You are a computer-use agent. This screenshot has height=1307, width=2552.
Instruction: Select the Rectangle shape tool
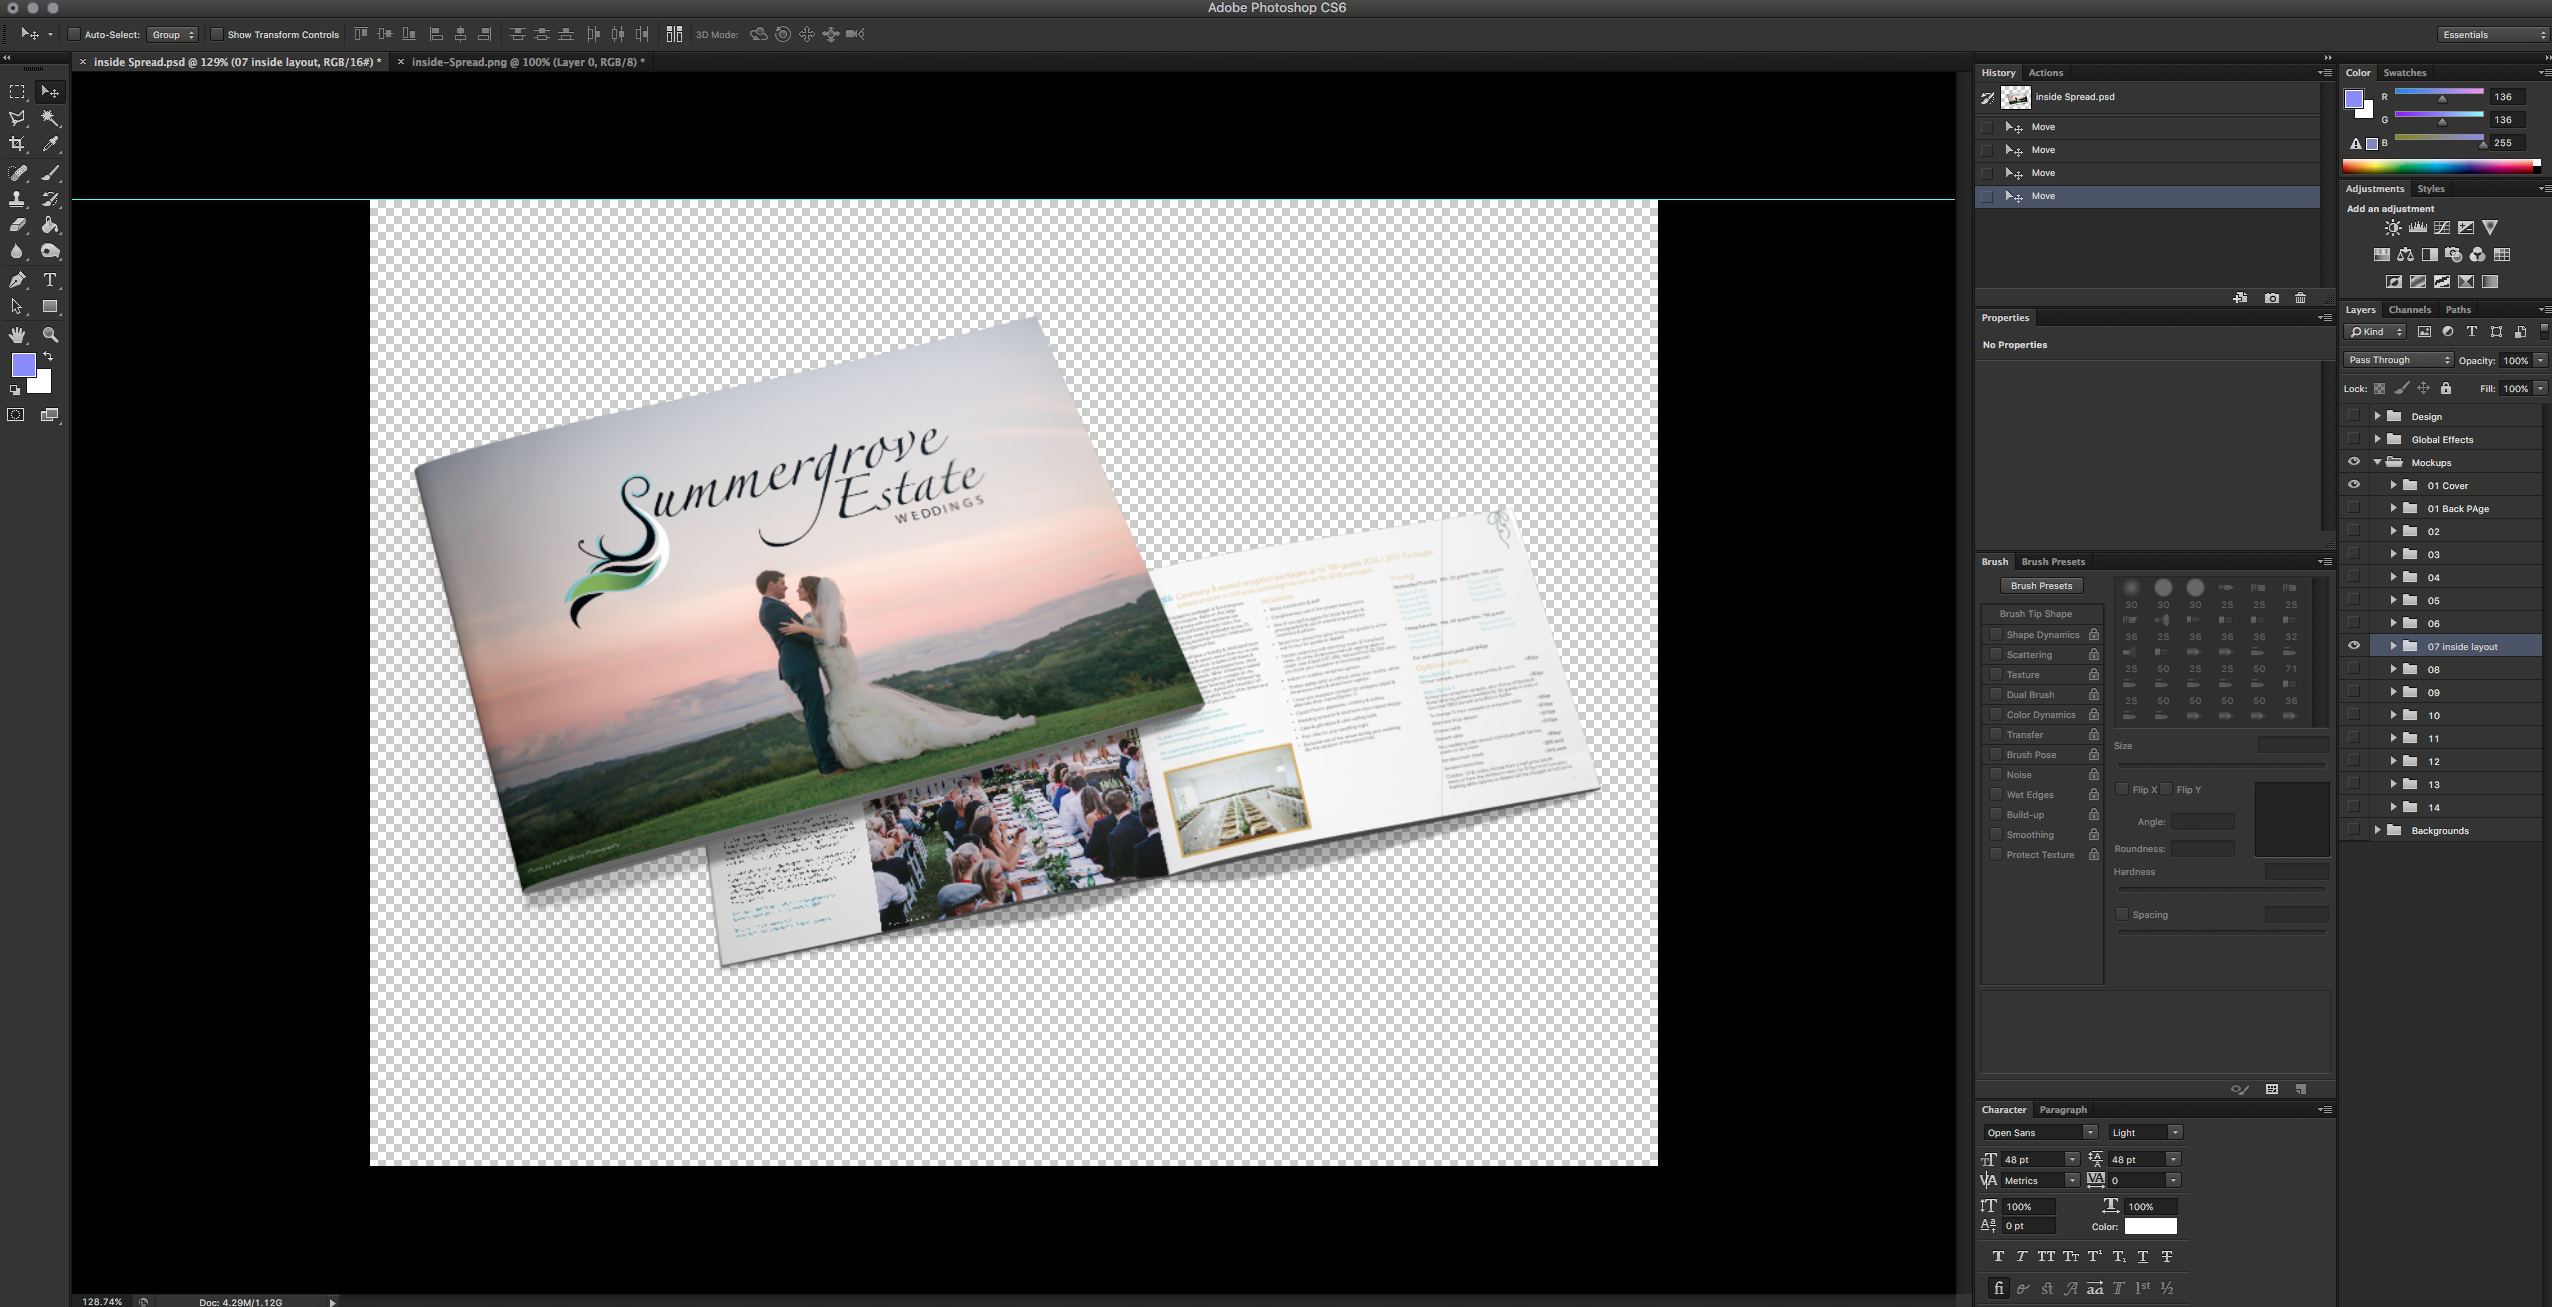[50, 307]
